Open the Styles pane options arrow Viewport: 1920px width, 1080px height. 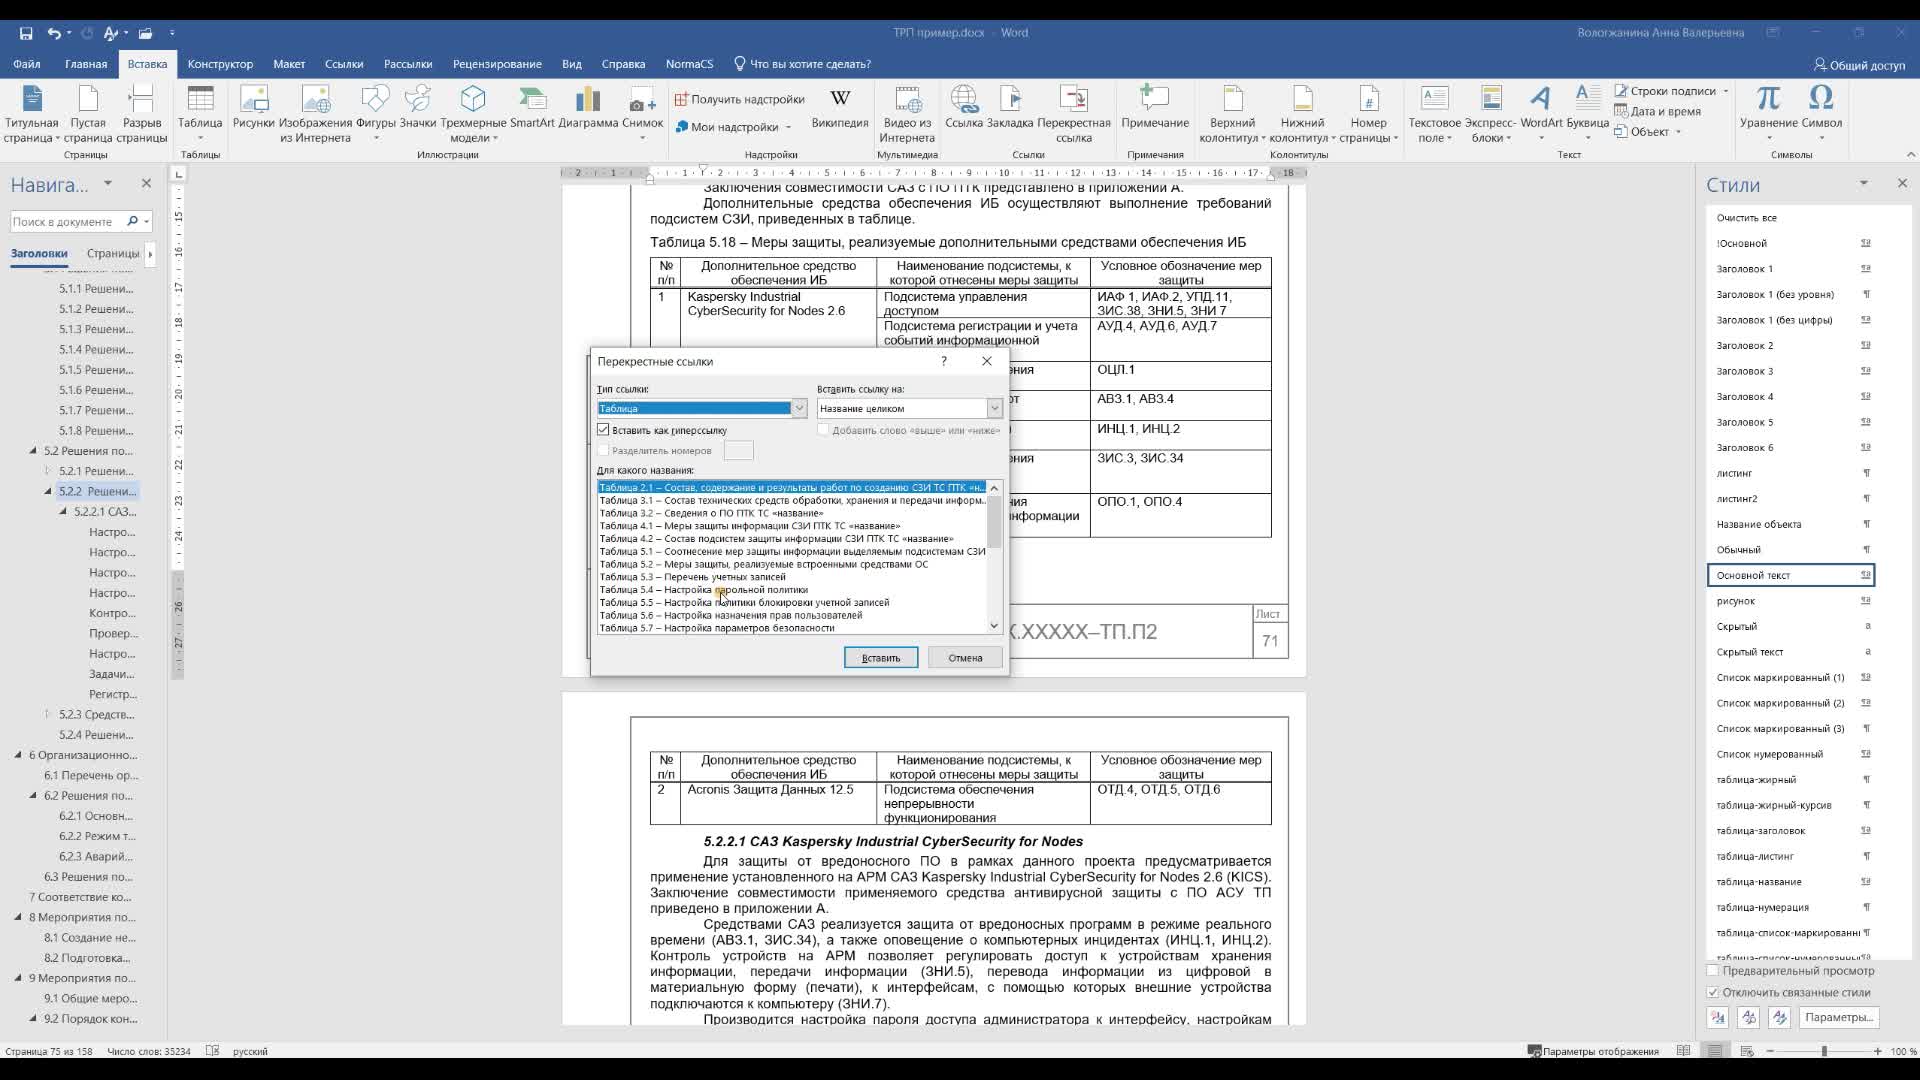click(1863, 184)
